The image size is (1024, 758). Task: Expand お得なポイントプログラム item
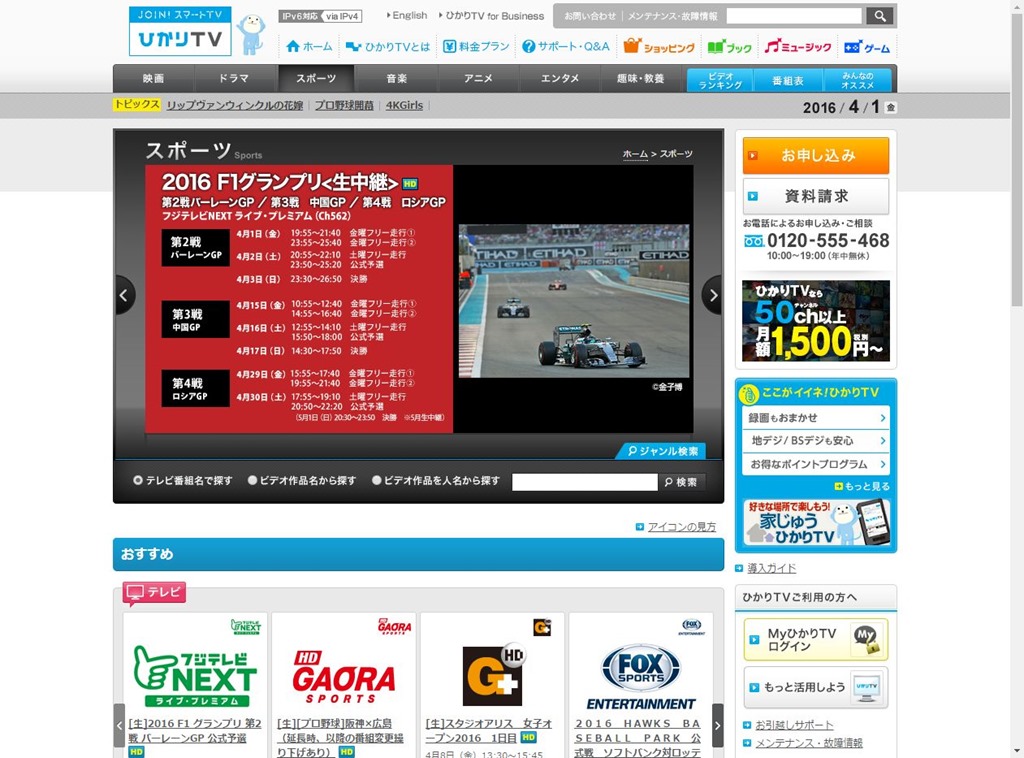click(816, 464)
